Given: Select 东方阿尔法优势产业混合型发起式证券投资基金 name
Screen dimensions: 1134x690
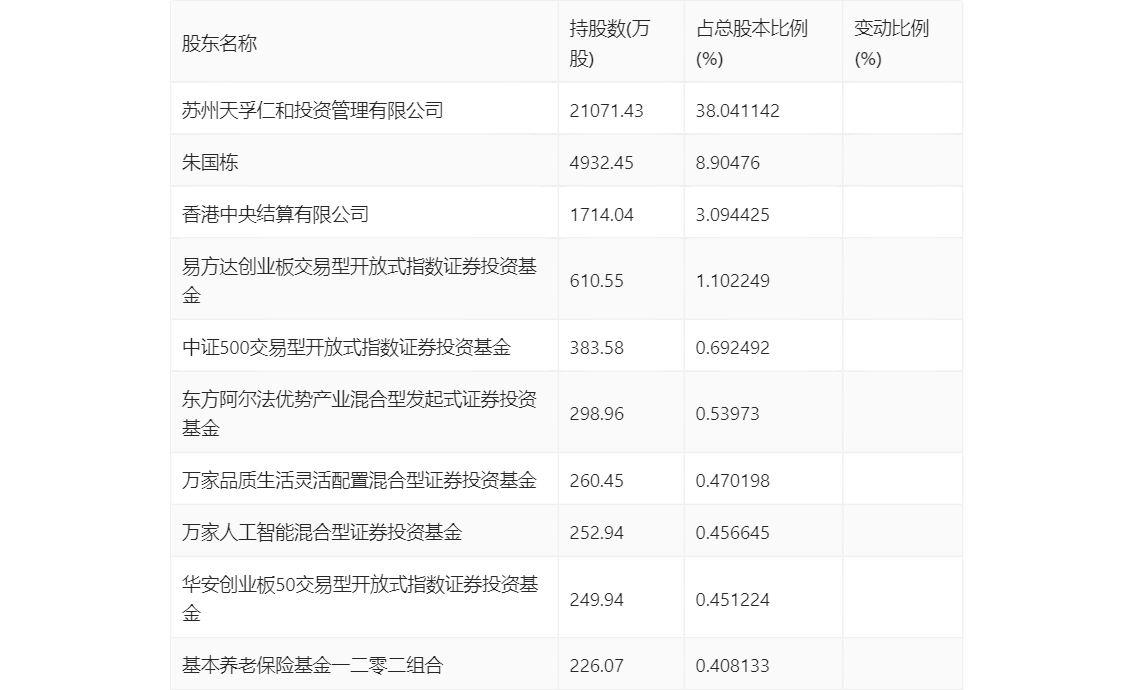Looking at the screenshot, I should (x=359, y=414).
